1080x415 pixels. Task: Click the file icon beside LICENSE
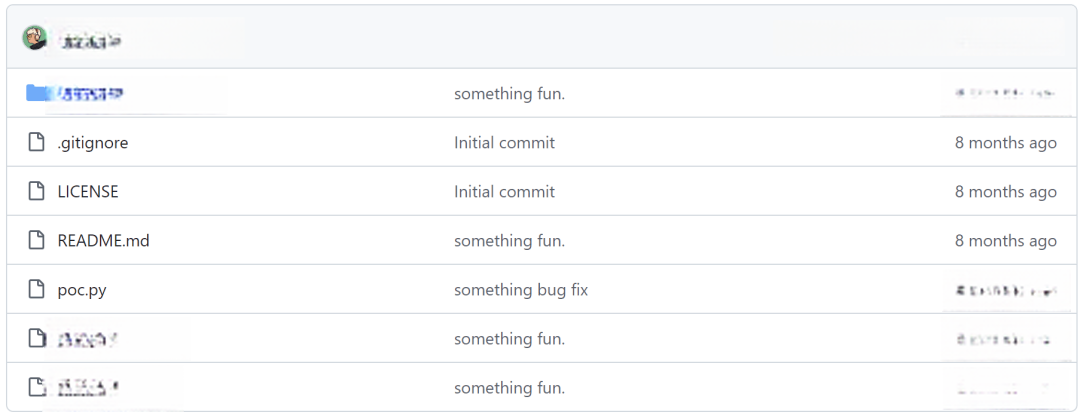(x=37, y=191)
